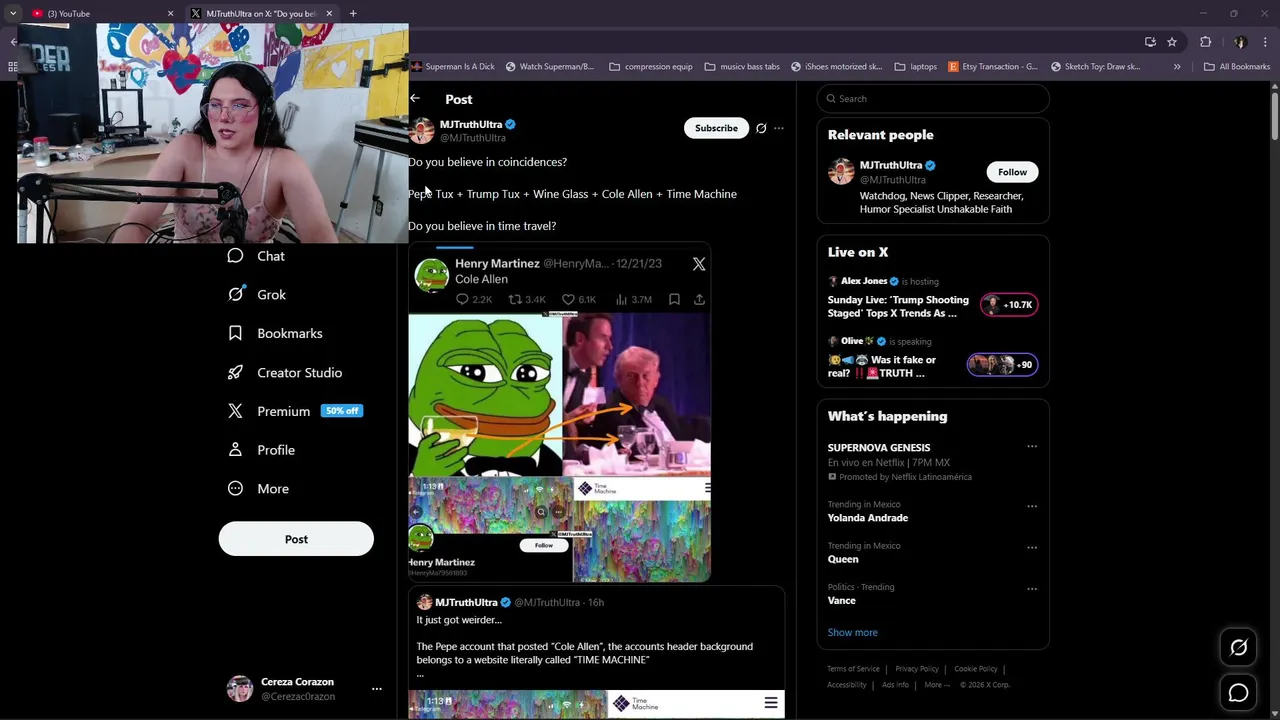This screenshot has height=720, width=1280.
Task: Open options for Yolanda Andrade trend
Action: tap(1032, 506)
